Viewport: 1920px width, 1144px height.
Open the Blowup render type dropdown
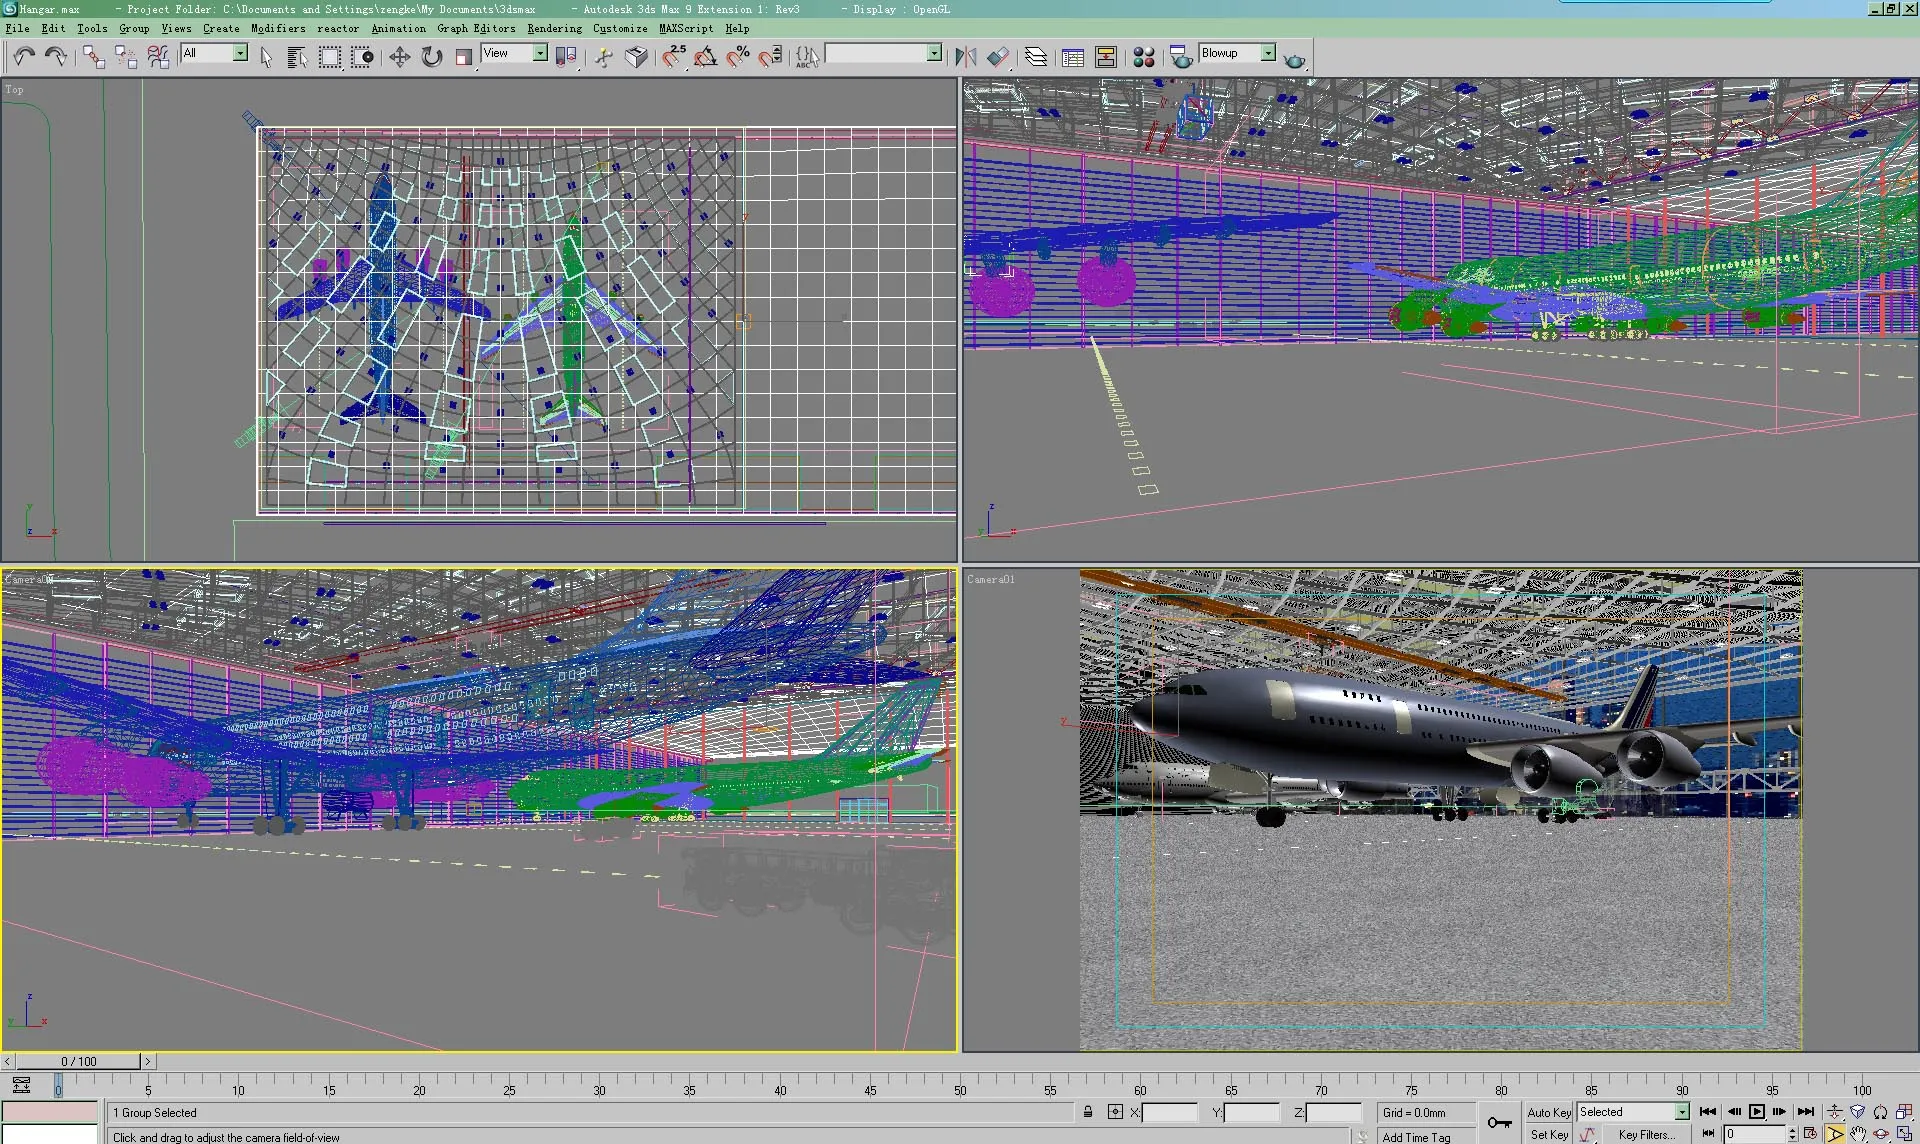tap(1268, 53)
